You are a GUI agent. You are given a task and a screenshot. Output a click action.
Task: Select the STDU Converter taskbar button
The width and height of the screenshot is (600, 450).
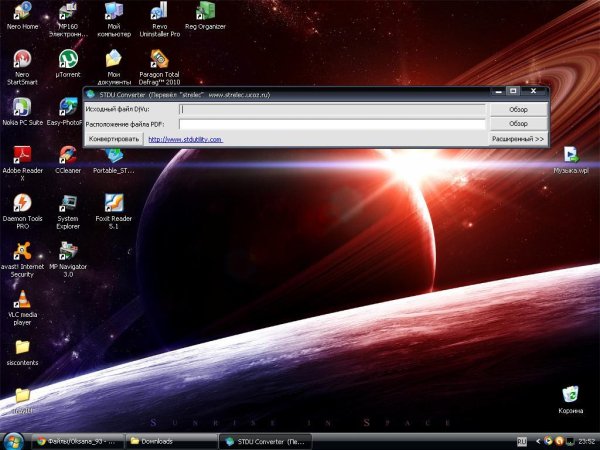tap(266, 442)
